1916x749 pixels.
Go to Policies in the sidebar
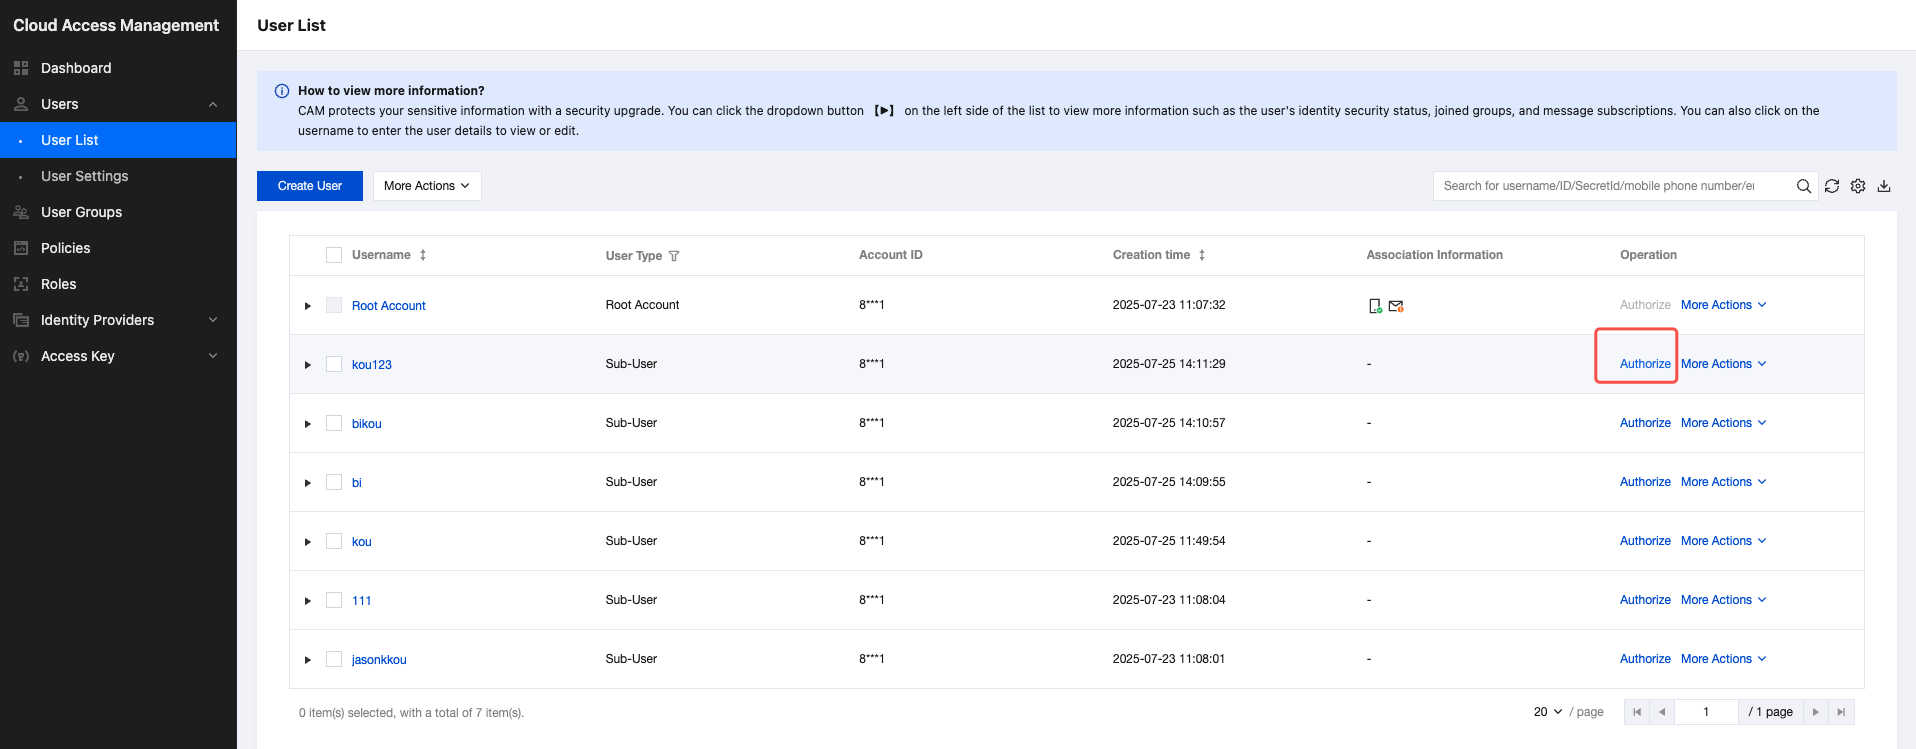(x=65, y=248)
